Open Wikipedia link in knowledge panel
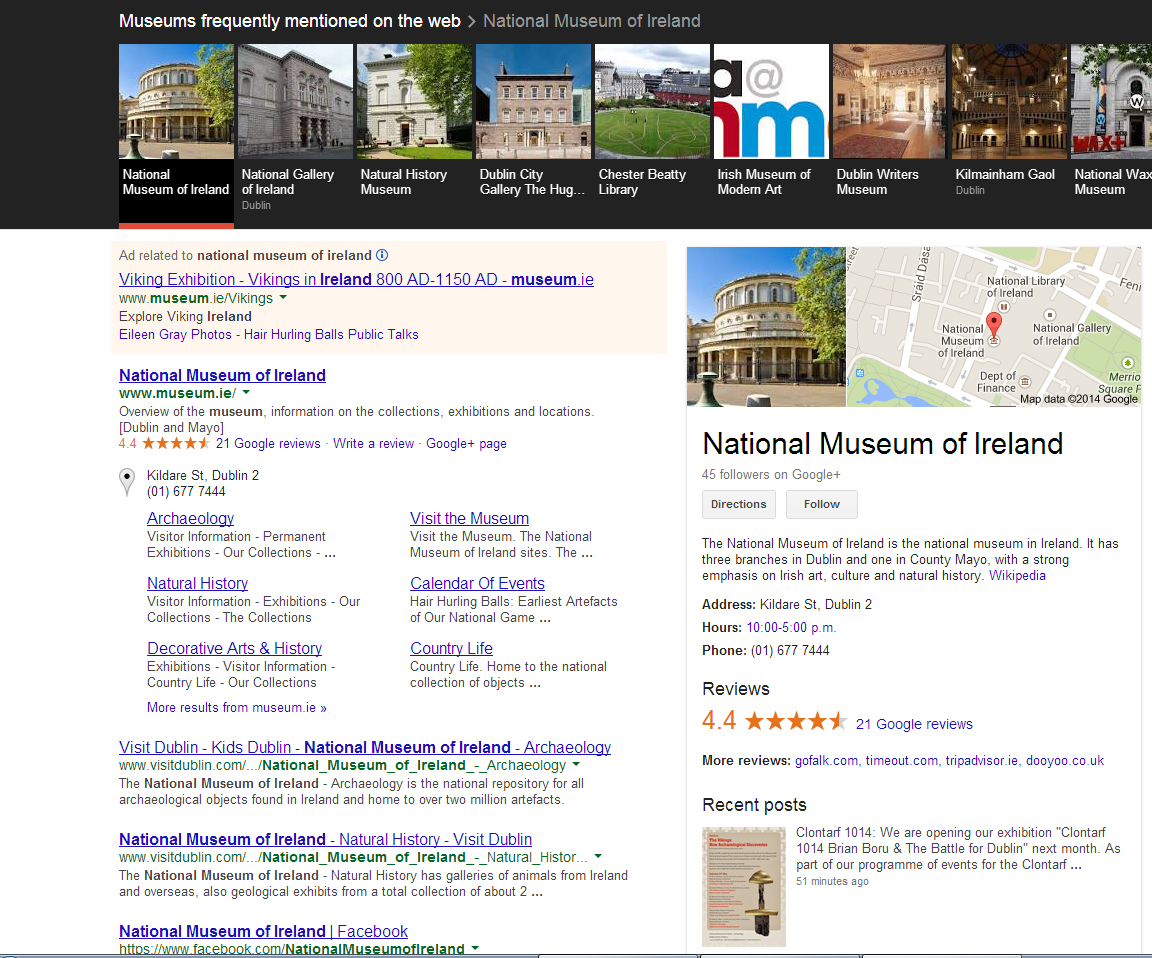Image resolution: width=1152 pixels, height=958 pixels. [1017, 575]
